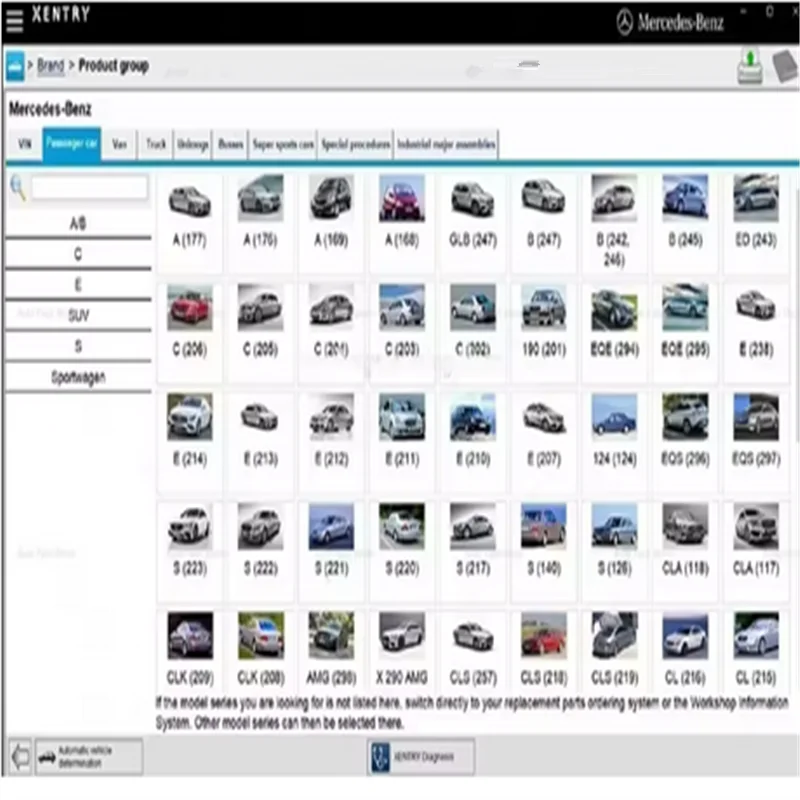Select the CLS (257) model series

click(473, 651)
